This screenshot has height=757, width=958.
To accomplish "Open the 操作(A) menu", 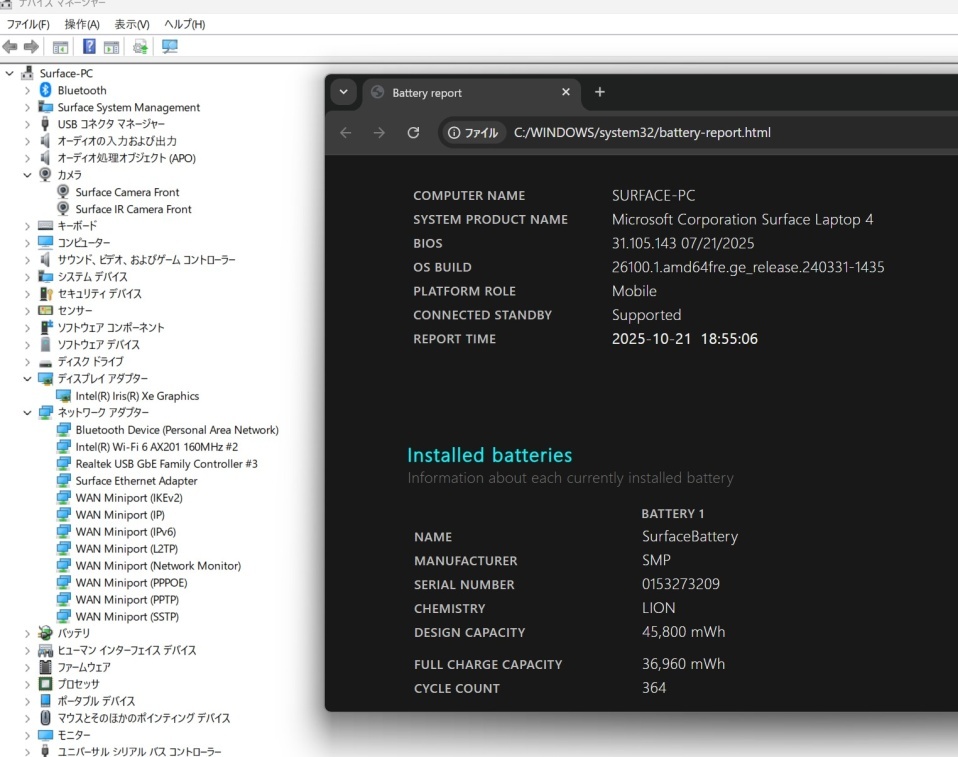I will pos(82,24).
